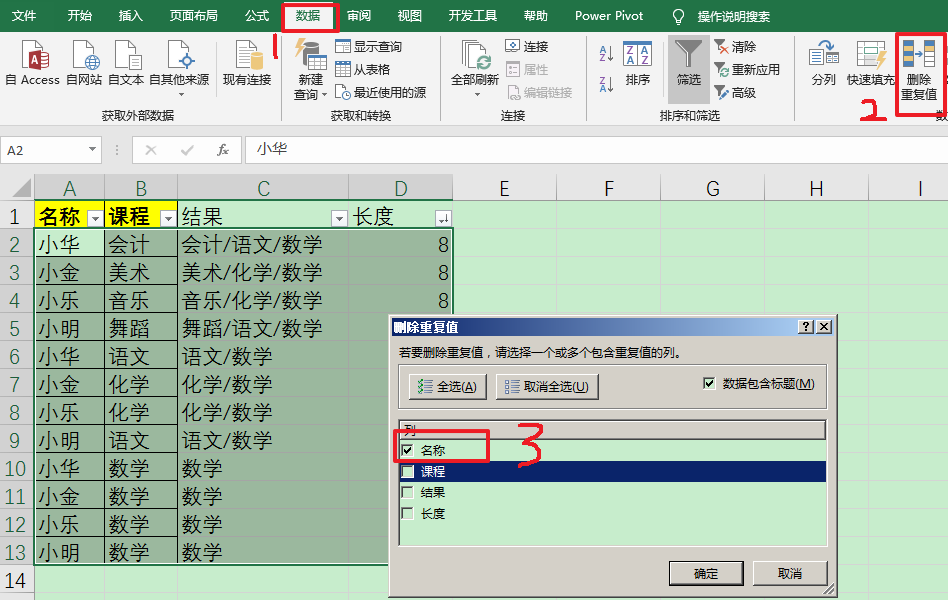This screenshot has width=948, height=600.
Task: Select the Flash Fill tool
Action: pyautogui.click(x=869, y=62)
